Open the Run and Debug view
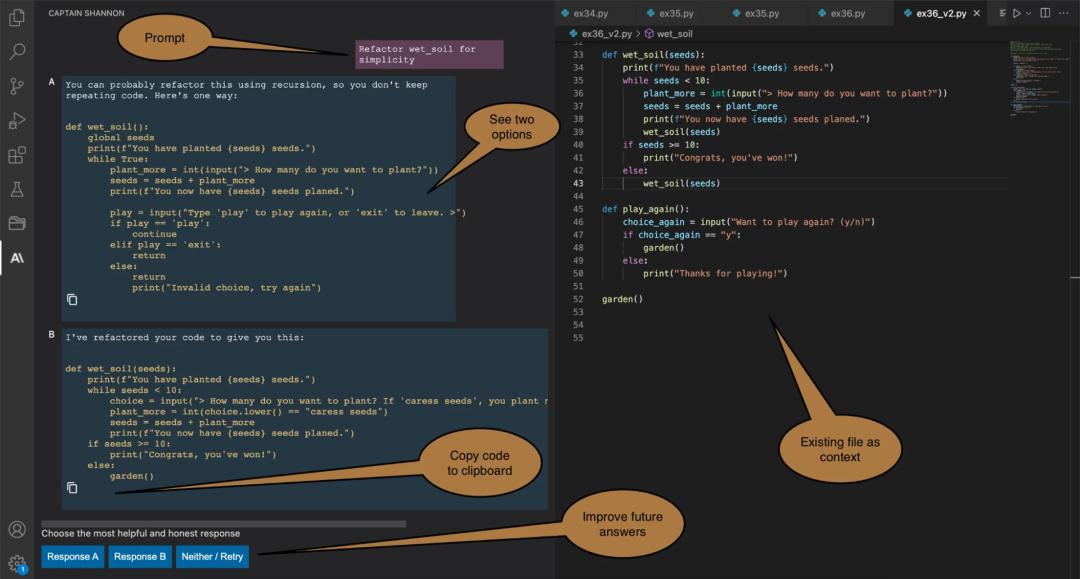 [17, 120]
